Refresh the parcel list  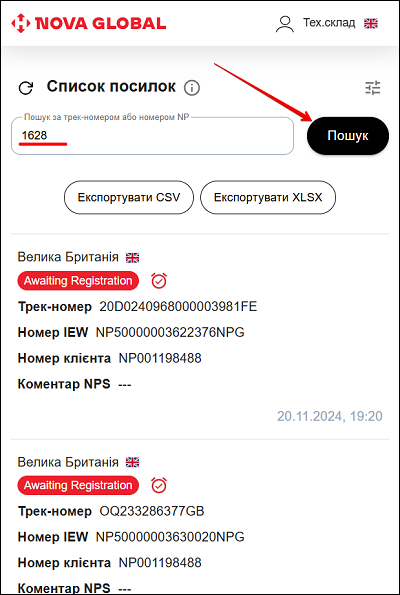click(x=26, y=88)
